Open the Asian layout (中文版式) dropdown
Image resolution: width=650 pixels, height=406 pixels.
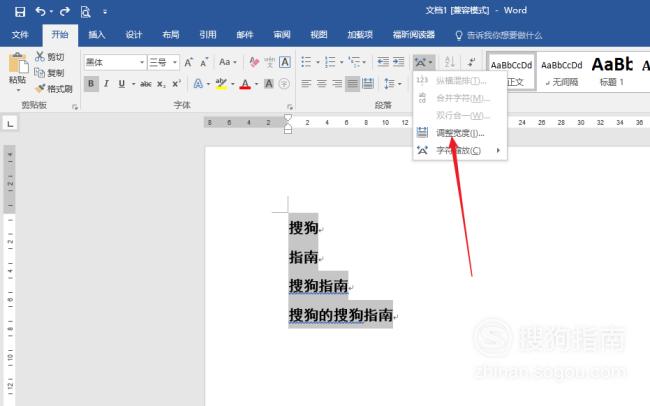pos(424,63)
